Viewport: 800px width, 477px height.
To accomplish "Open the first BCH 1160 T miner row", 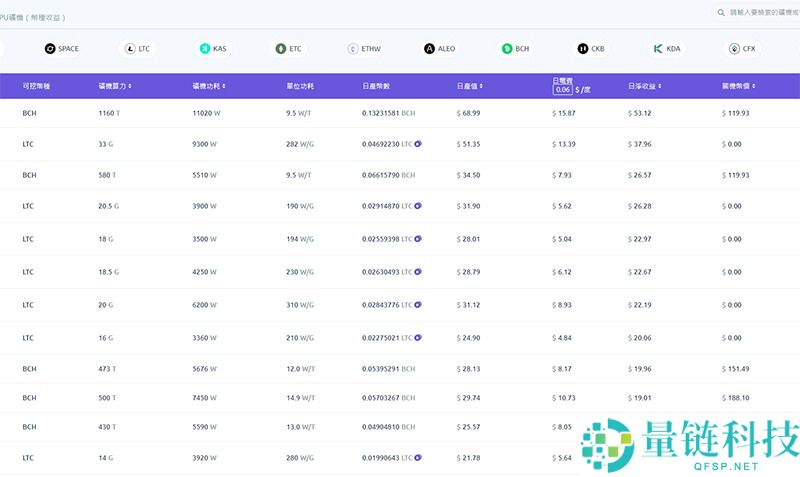I will (x=400, y=113).
